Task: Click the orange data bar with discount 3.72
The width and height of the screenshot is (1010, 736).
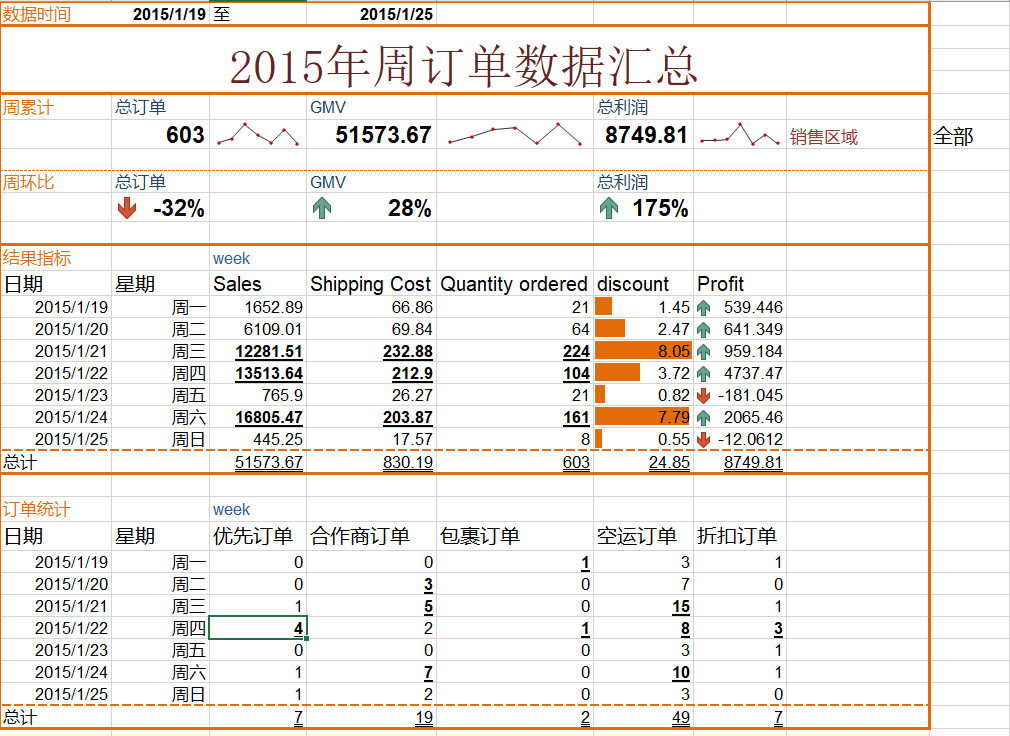Action: [617, 373]
